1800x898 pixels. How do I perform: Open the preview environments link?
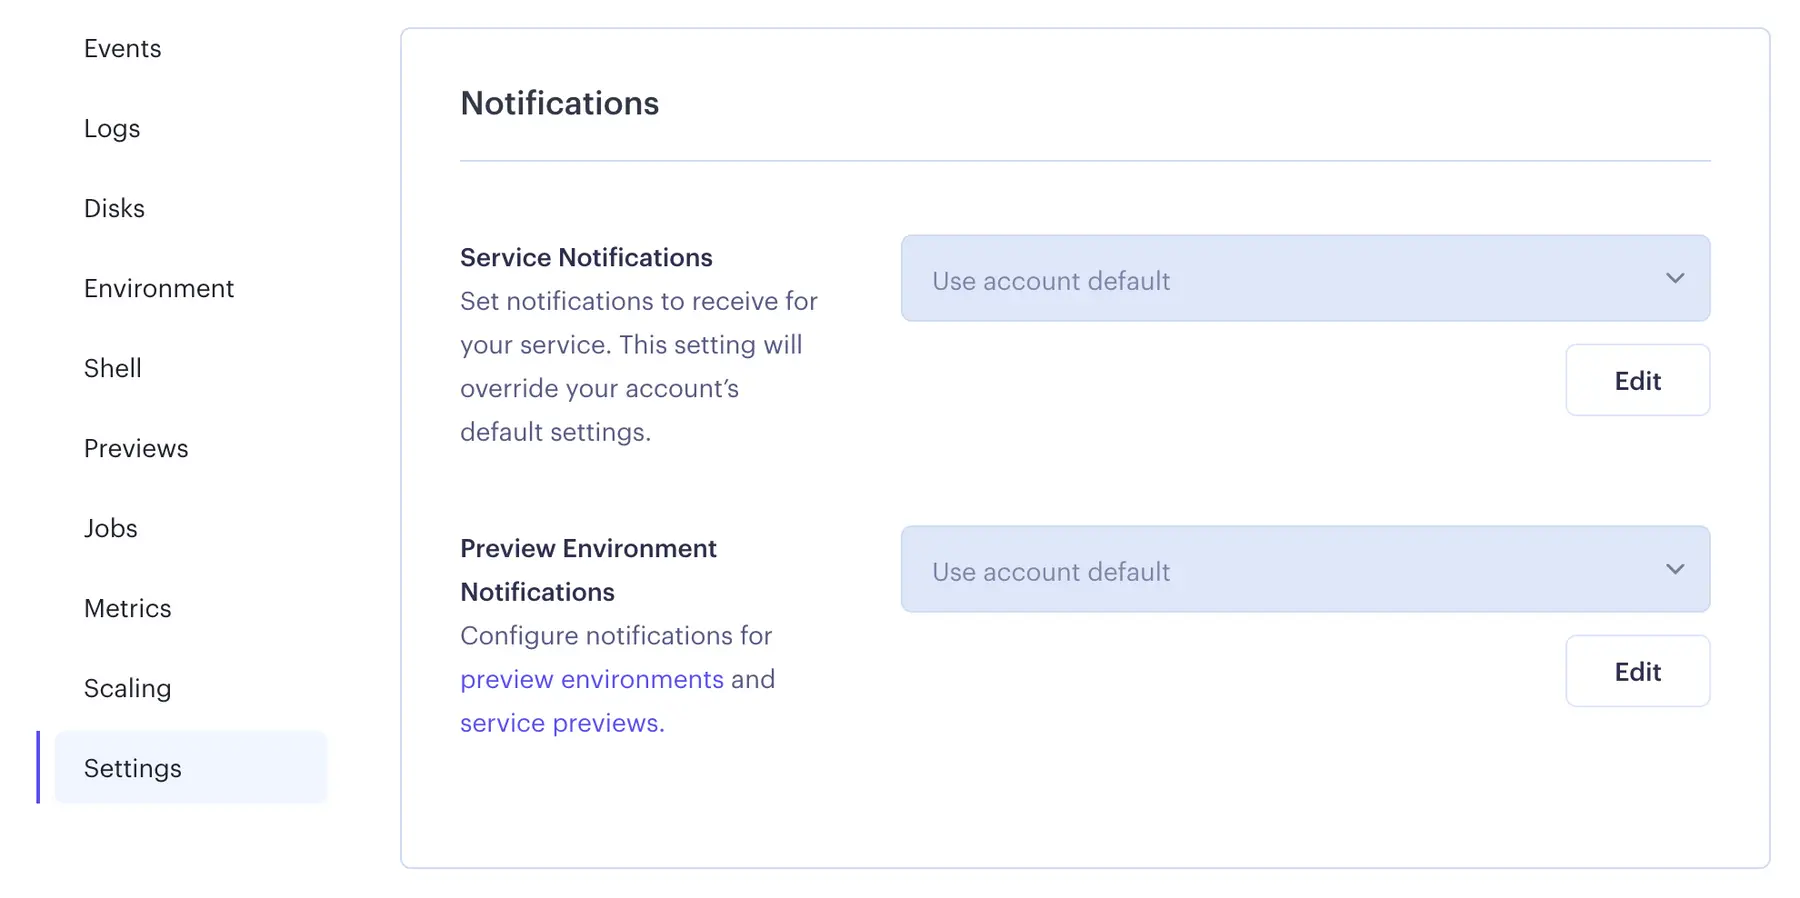click(x=591, y=679)
